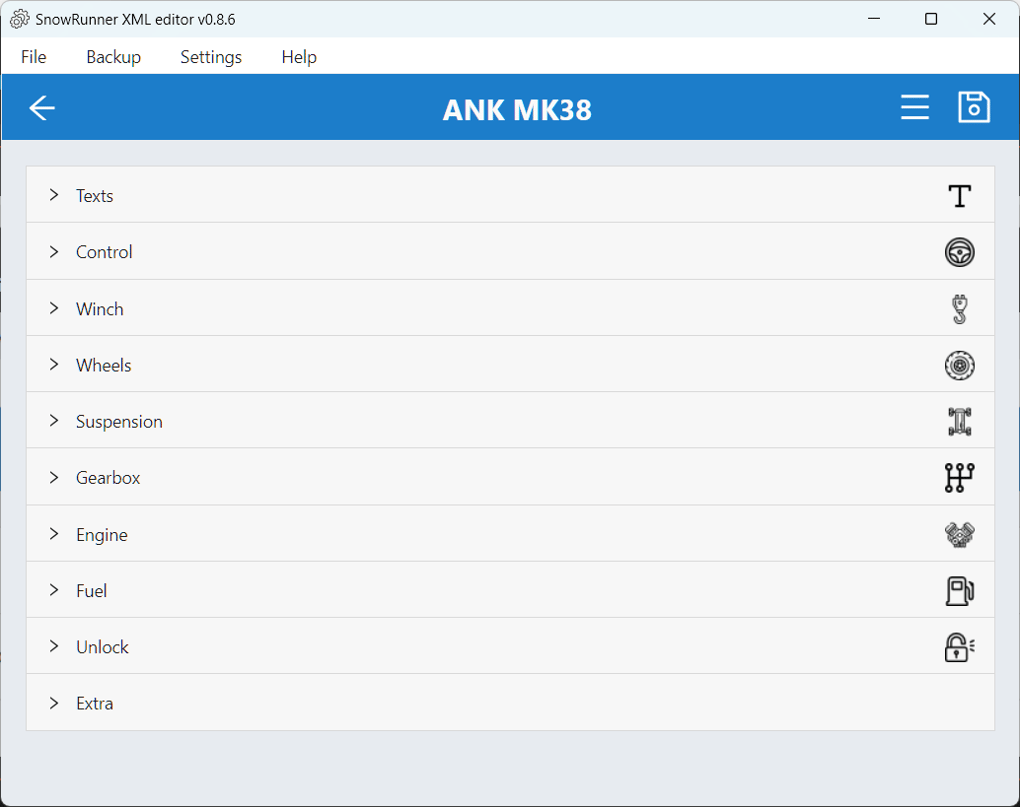Expand the Extra section chevron
The image size is (1020, 807).
coord(54,703)
